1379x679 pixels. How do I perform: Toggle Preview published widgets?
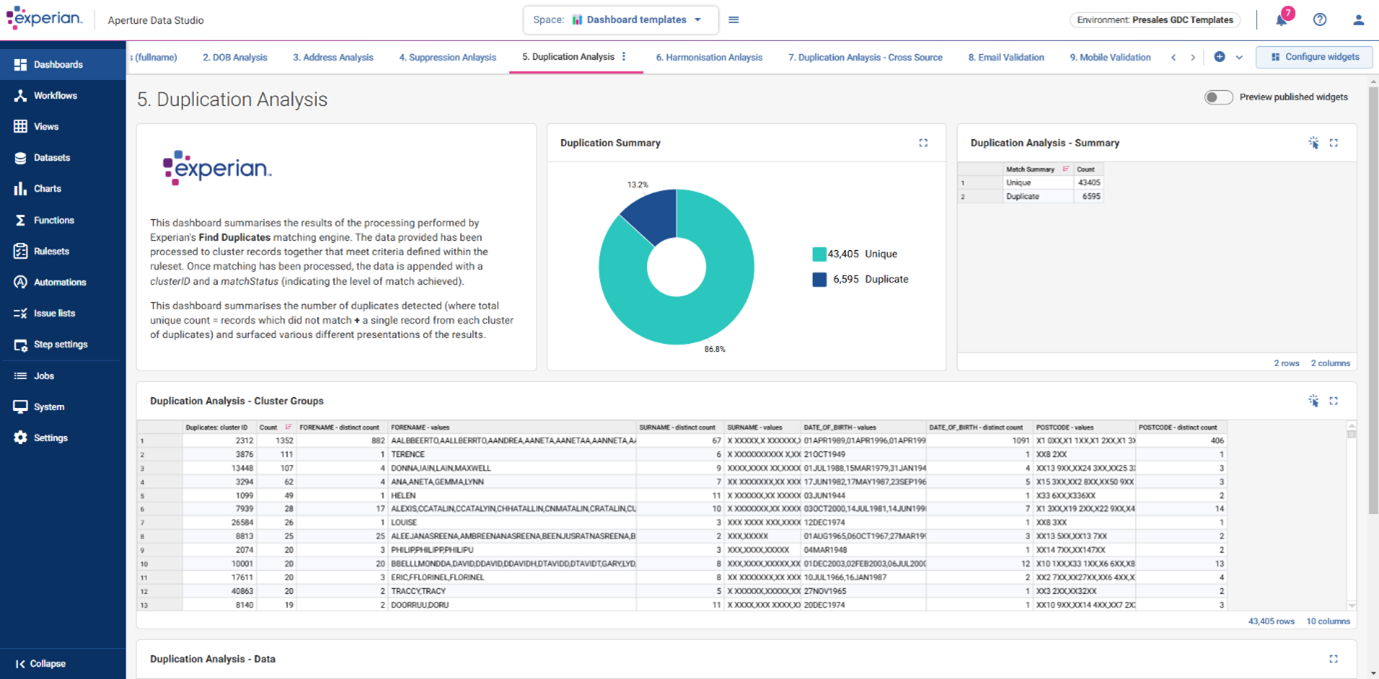[x=1218, y=97]
